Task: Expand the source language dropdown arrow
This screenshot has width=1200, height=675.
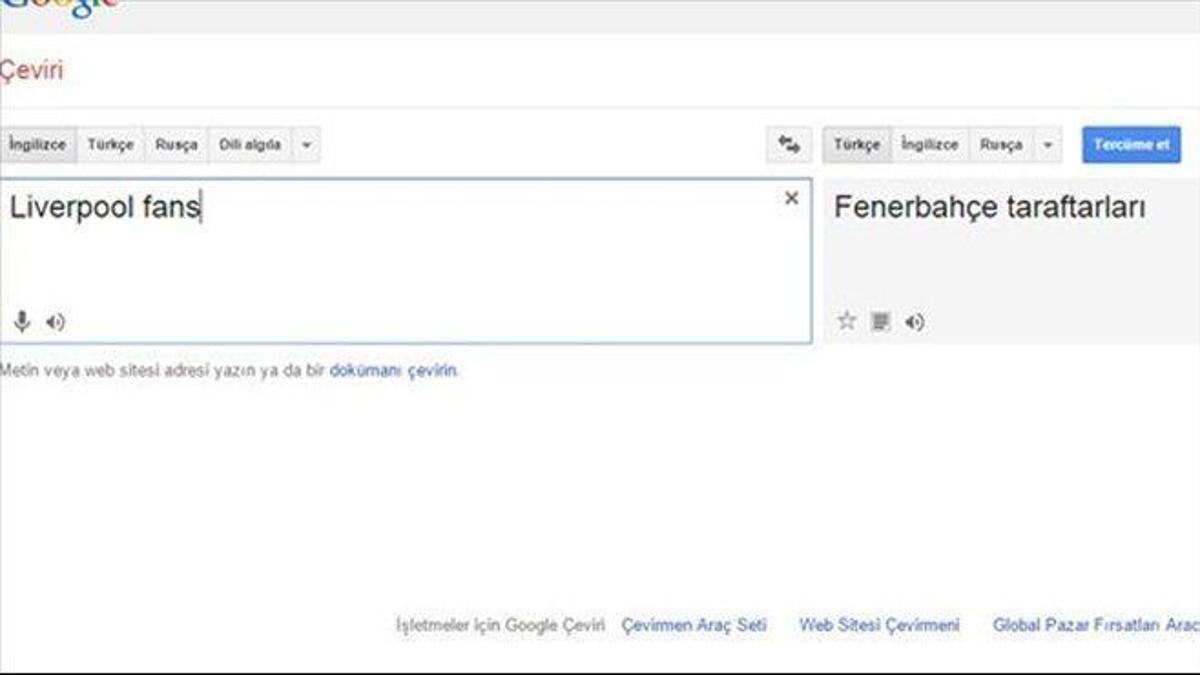Action: (306, 145)
